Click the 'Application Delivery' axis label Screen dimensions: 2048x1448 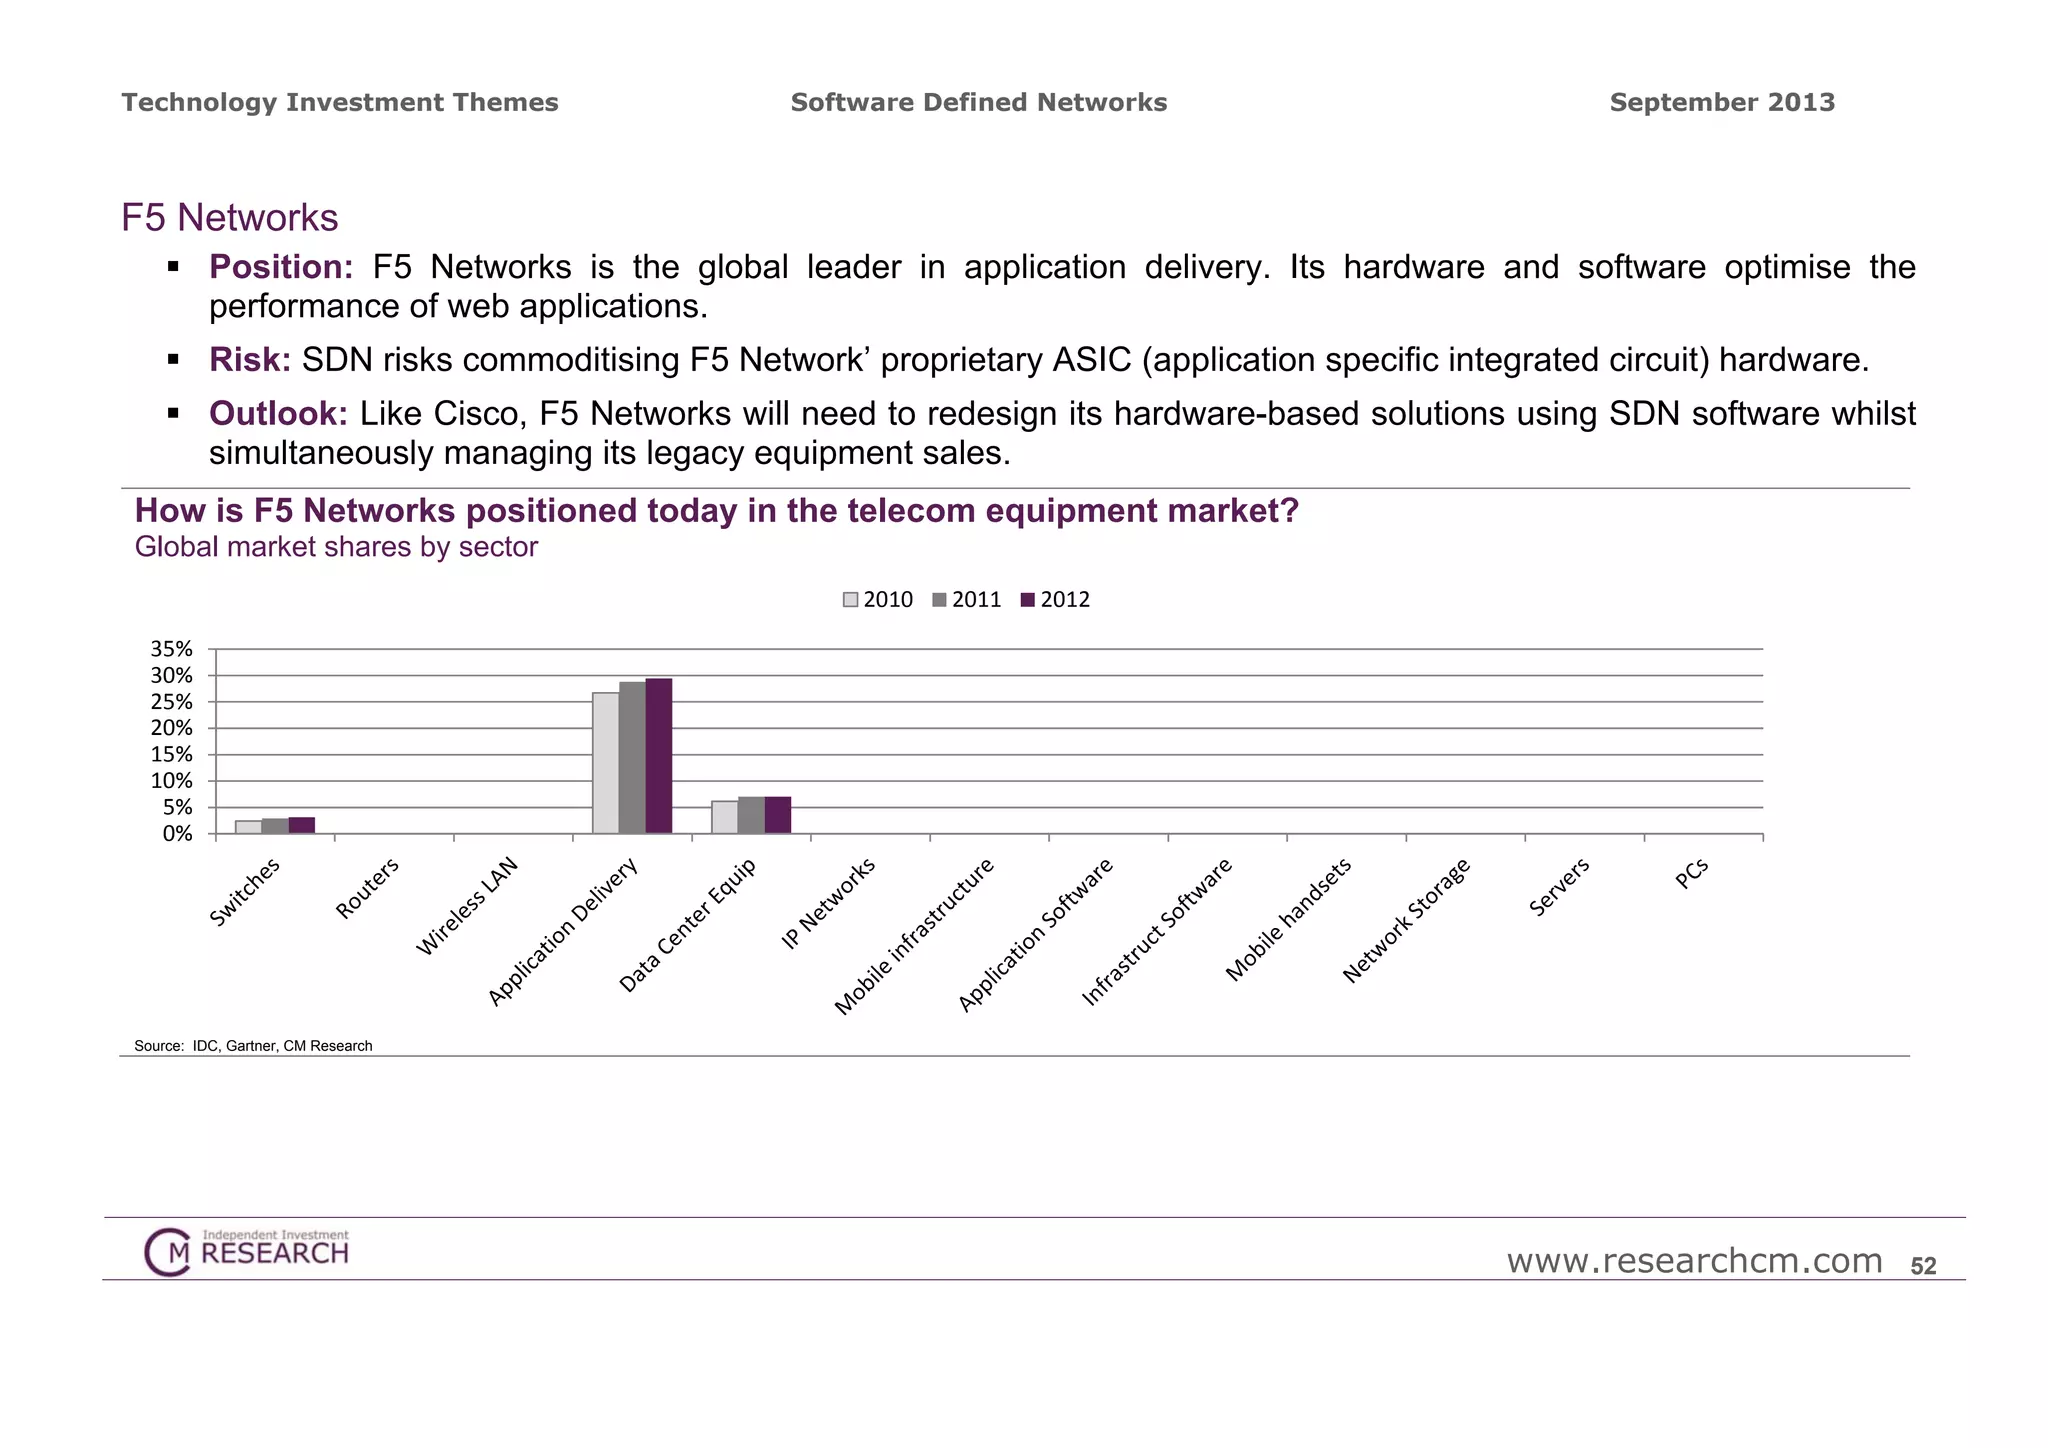[563, 931]
